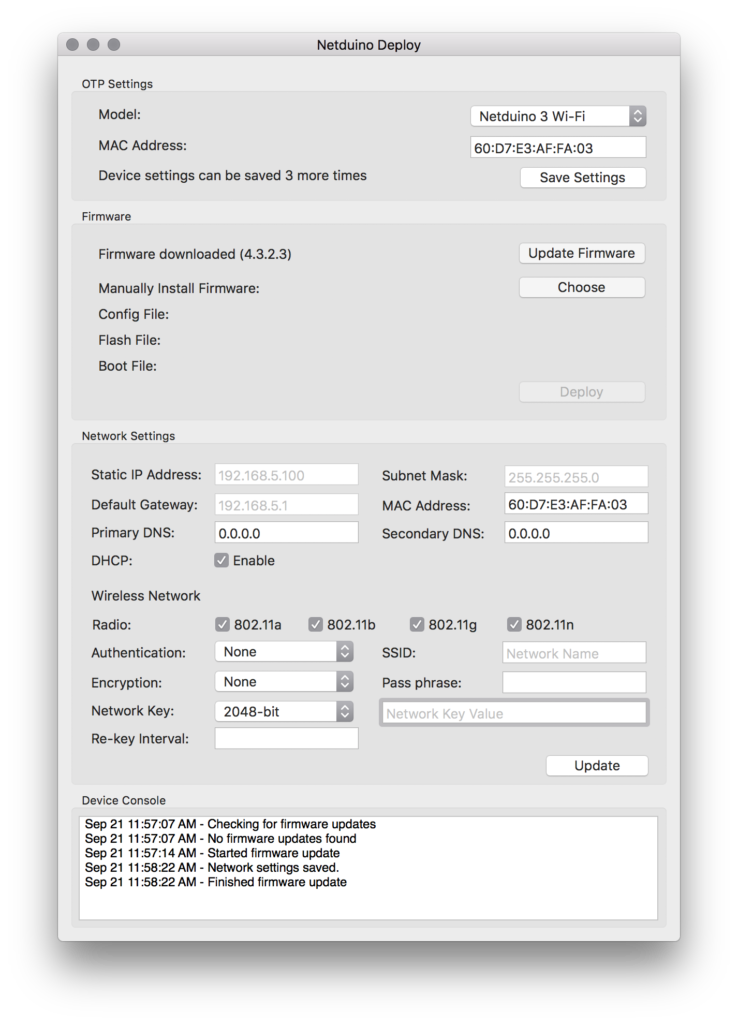Screen dimensions: 738x1024
Task: Click the Deploy button
Action: coord(581,392)
